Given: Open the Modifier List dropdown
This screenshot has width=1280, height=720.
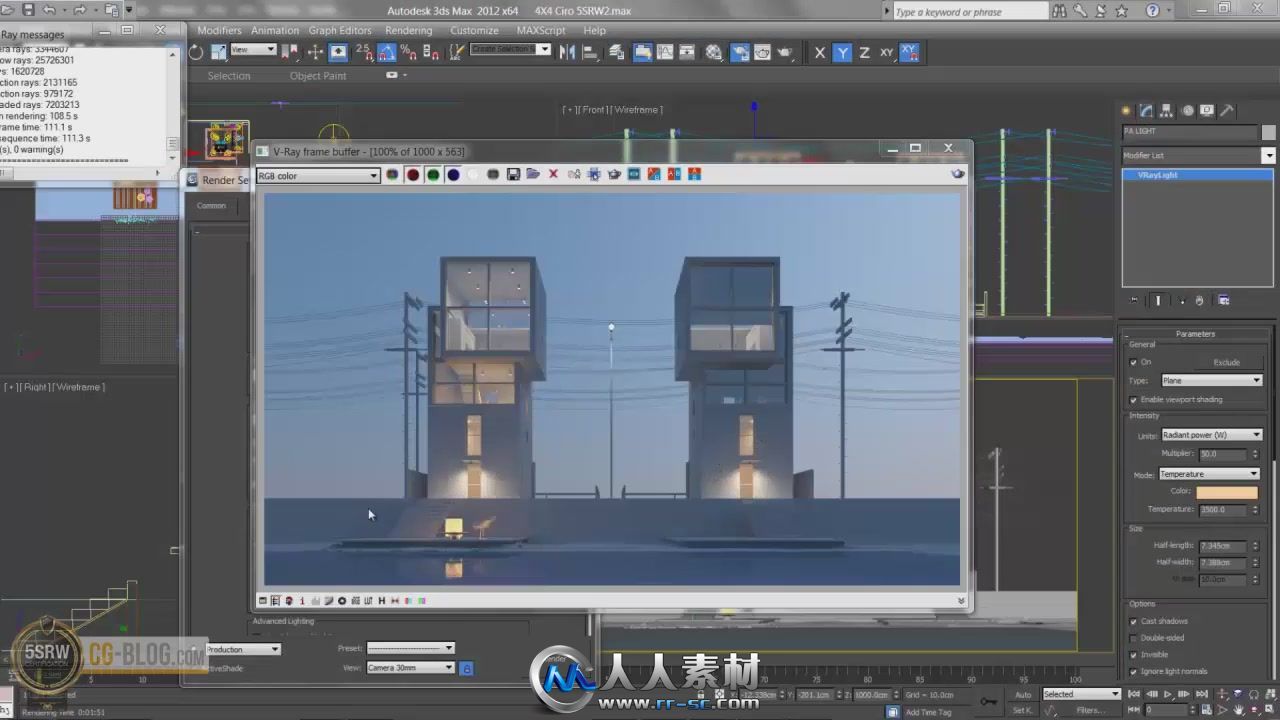Looking at the screenshot, I should (x=1198, y=155).
